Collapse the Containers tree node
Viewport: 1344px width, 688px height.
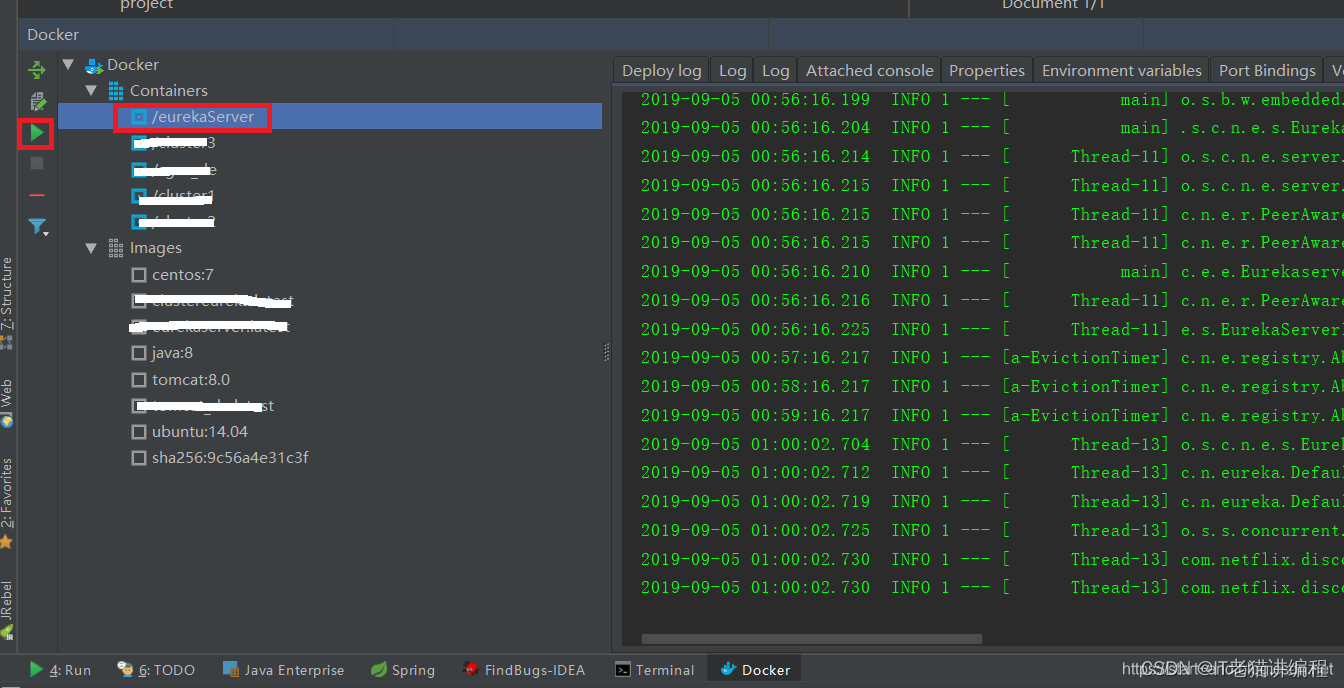[91, 91]
